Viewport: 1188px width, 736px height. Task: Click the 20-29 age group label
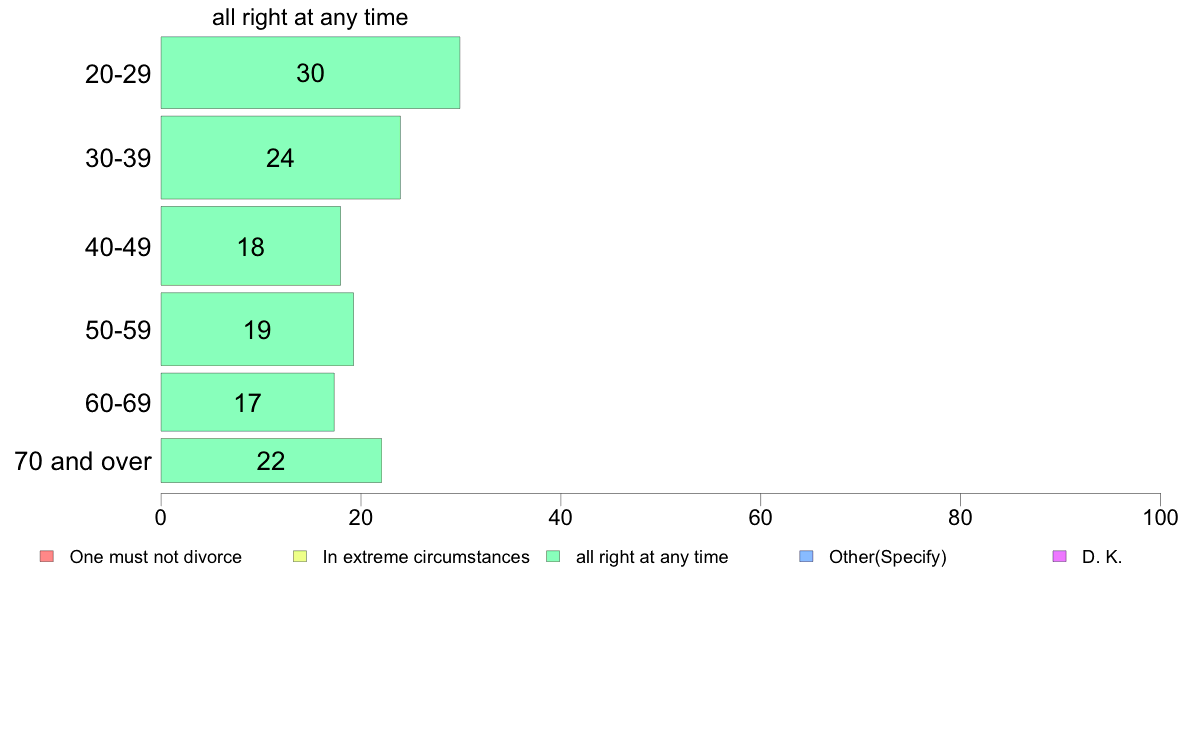[118, 74]
